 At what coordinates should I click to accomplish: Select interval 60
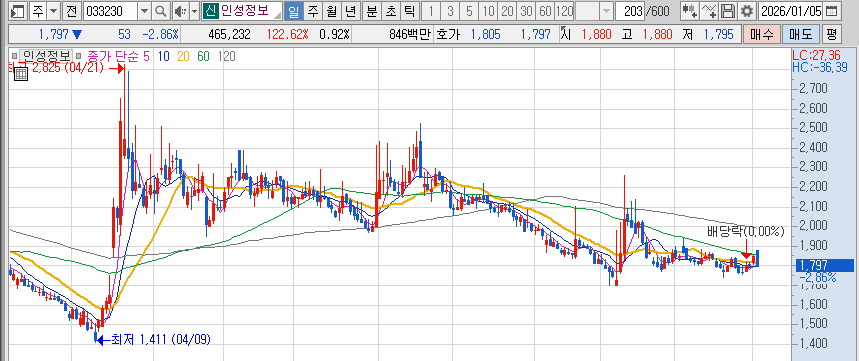[x=545, y=10]
